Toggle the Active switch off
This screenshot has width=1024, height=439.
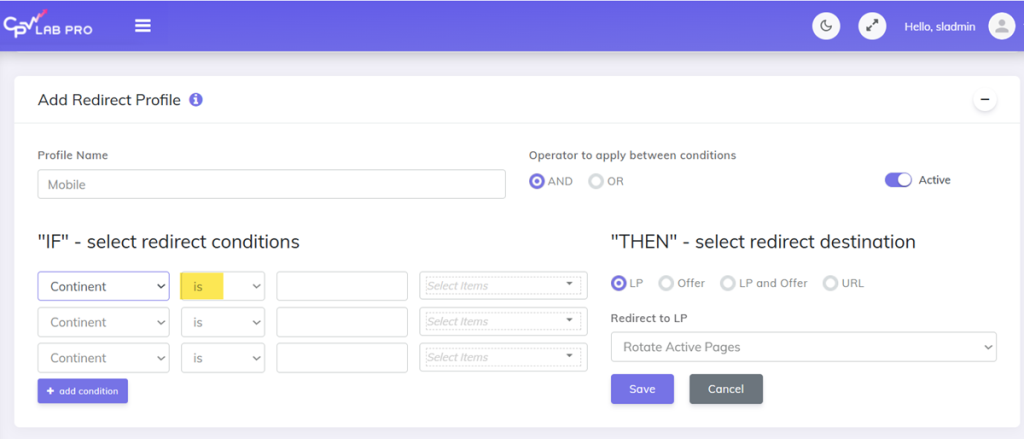pyautogui.click(x=898, y=180)
